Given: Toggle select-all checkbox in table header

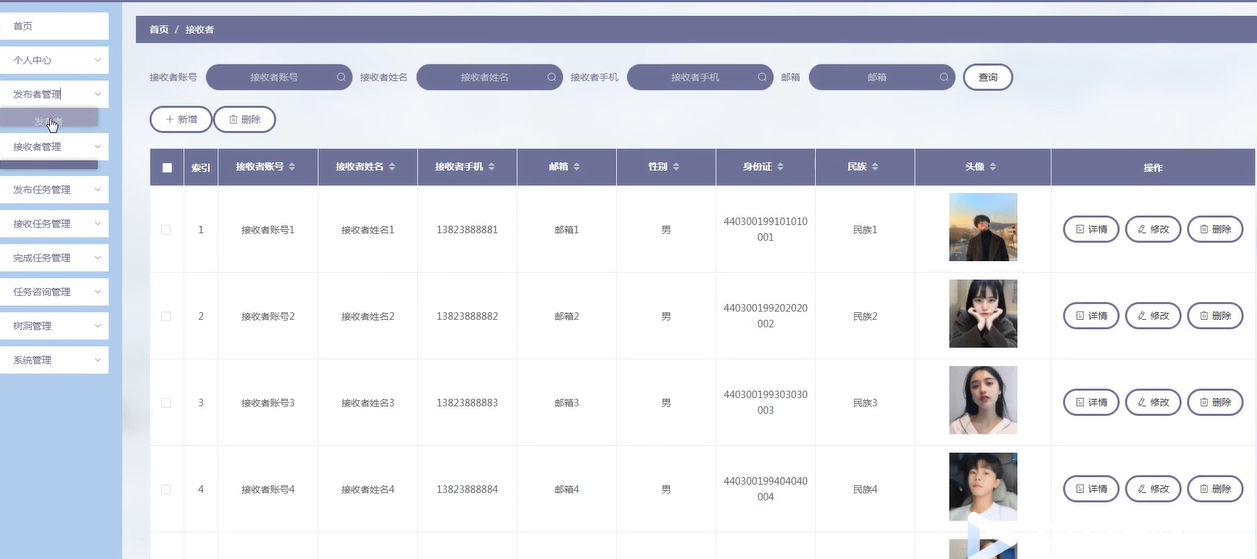Looking at the screenshot, I should tap(167, 168).
